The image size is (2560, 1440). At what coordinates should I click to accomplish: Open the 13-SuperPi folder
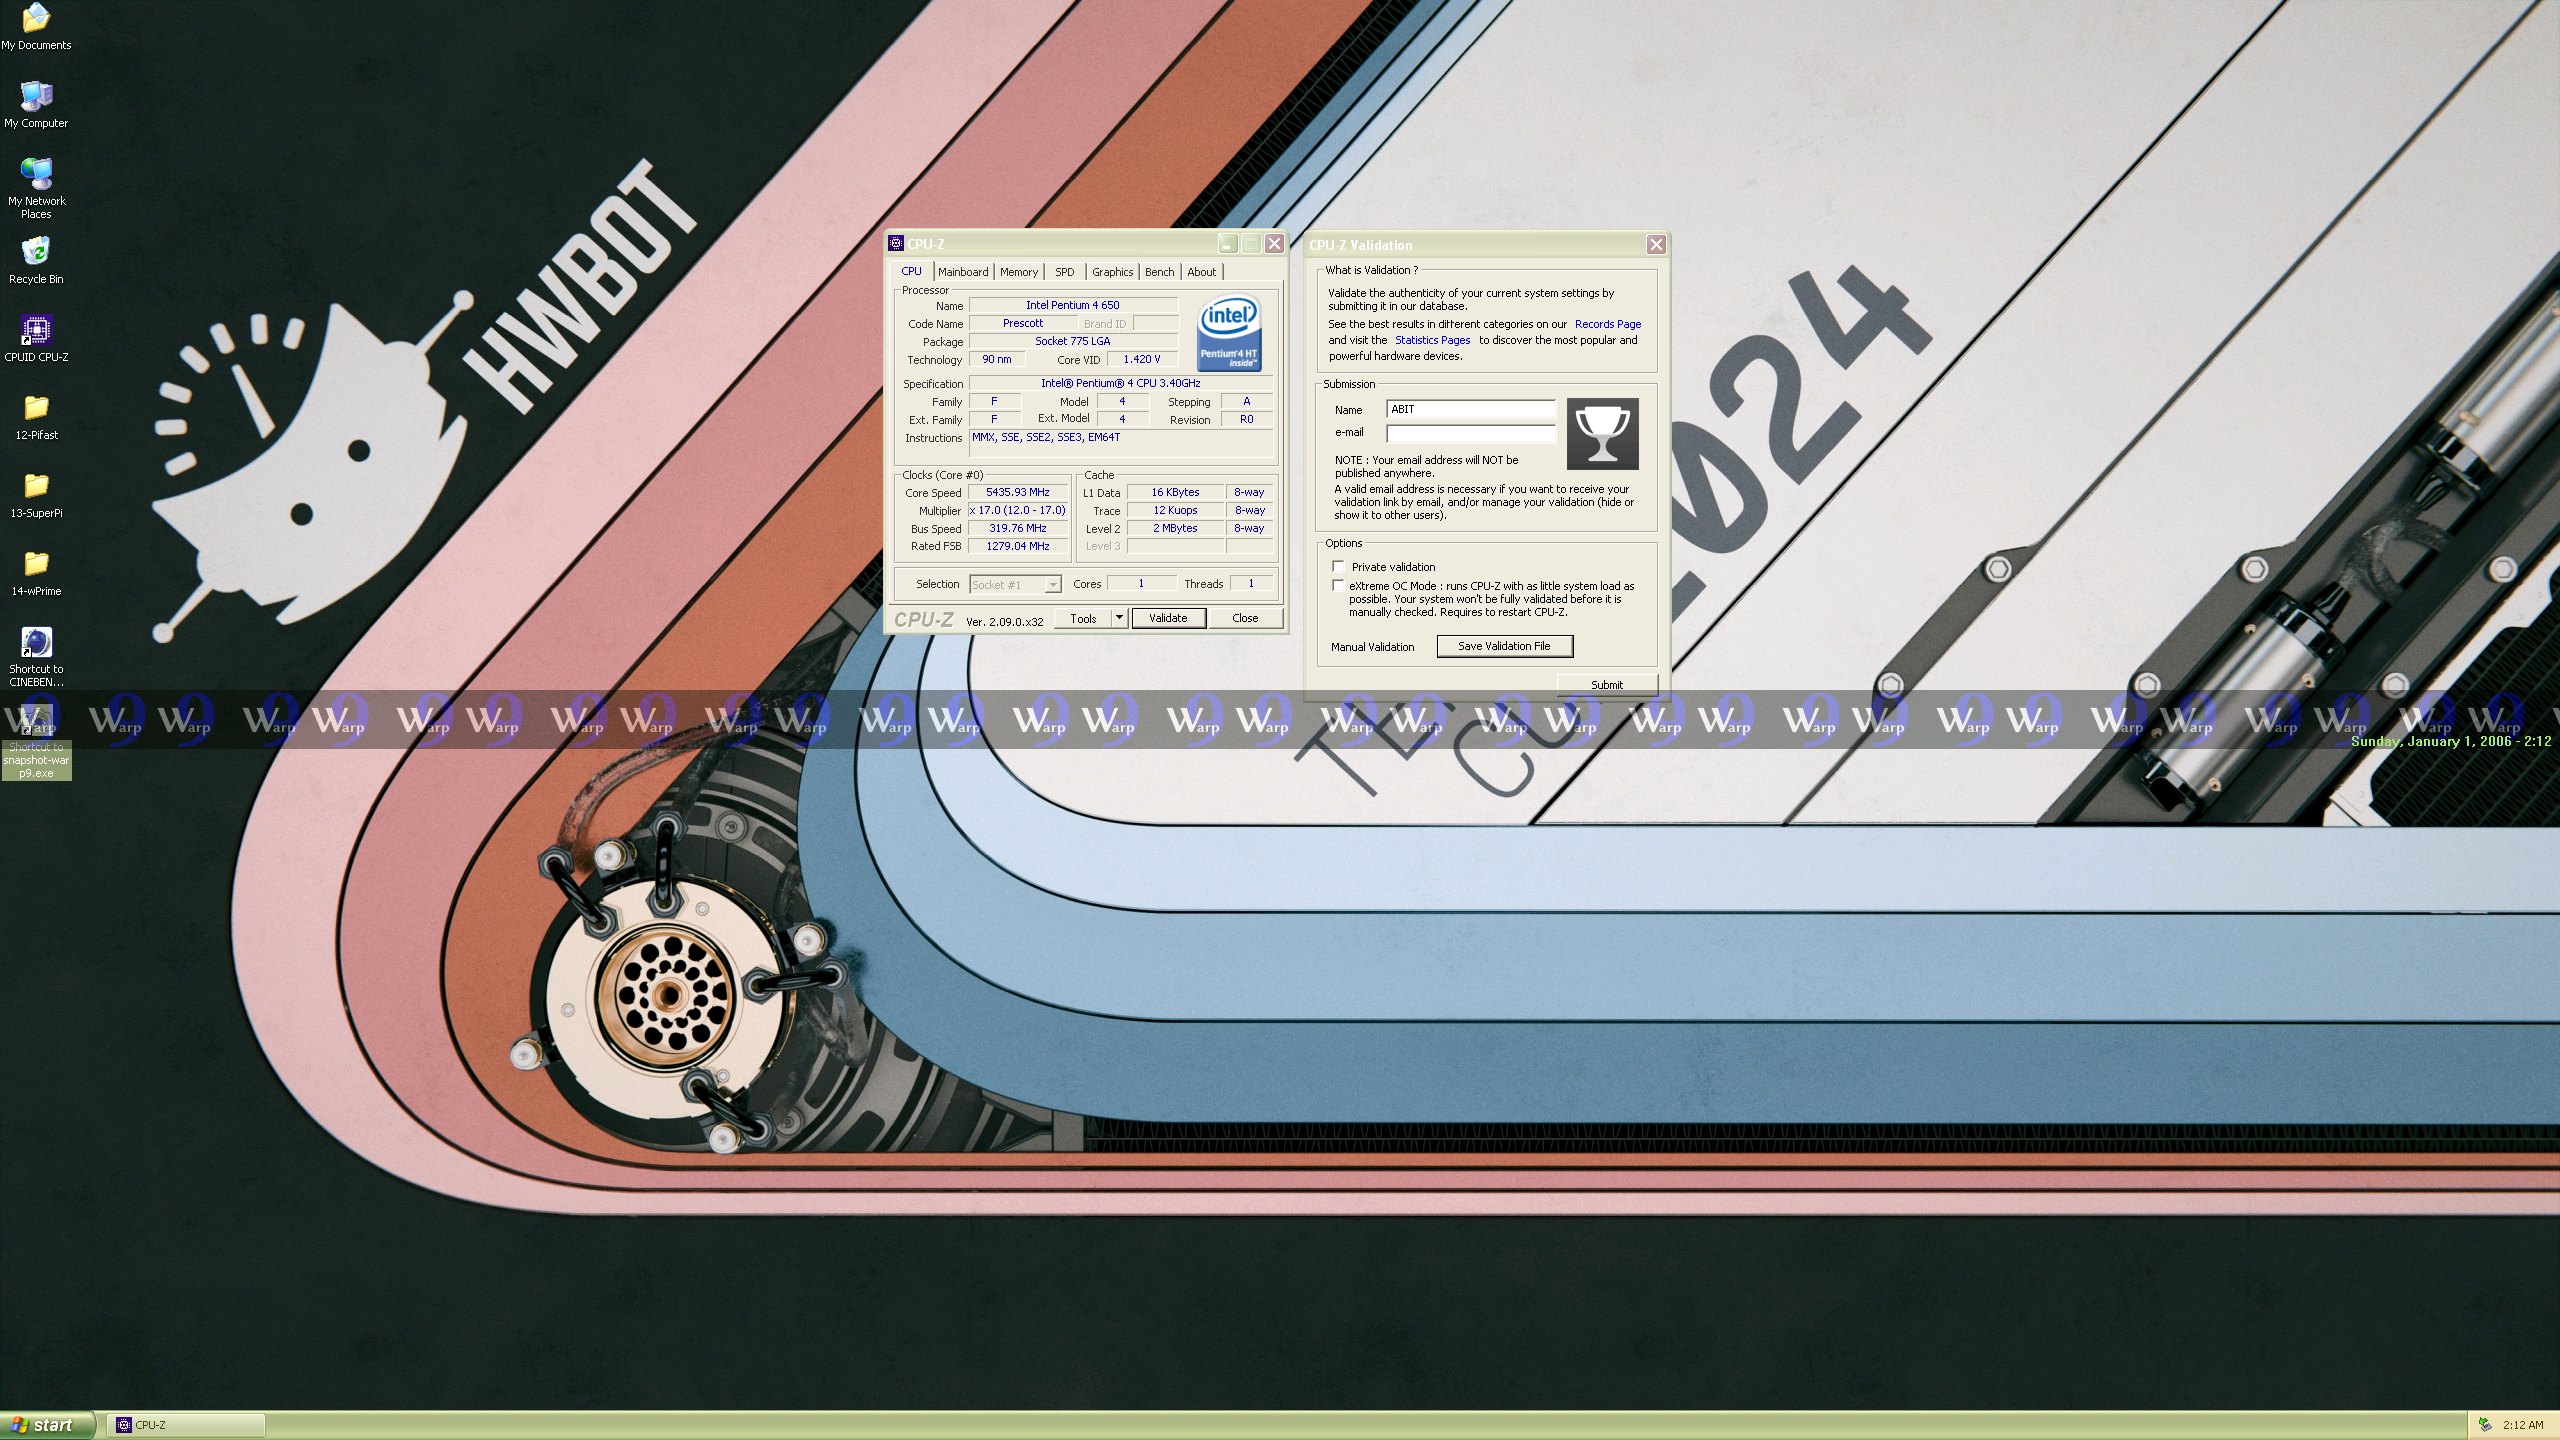point(36,494)
